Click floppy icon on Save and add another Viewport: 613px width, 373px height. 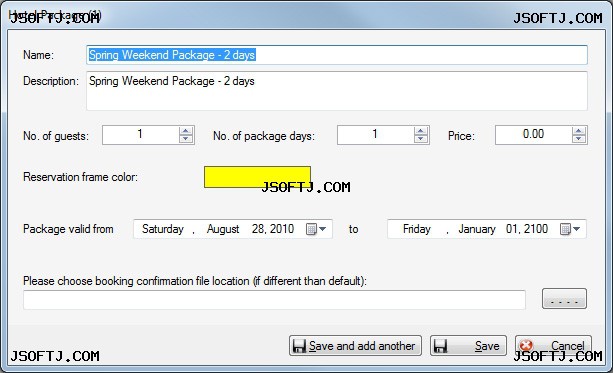pyautogui.click(x=299, y=346)
